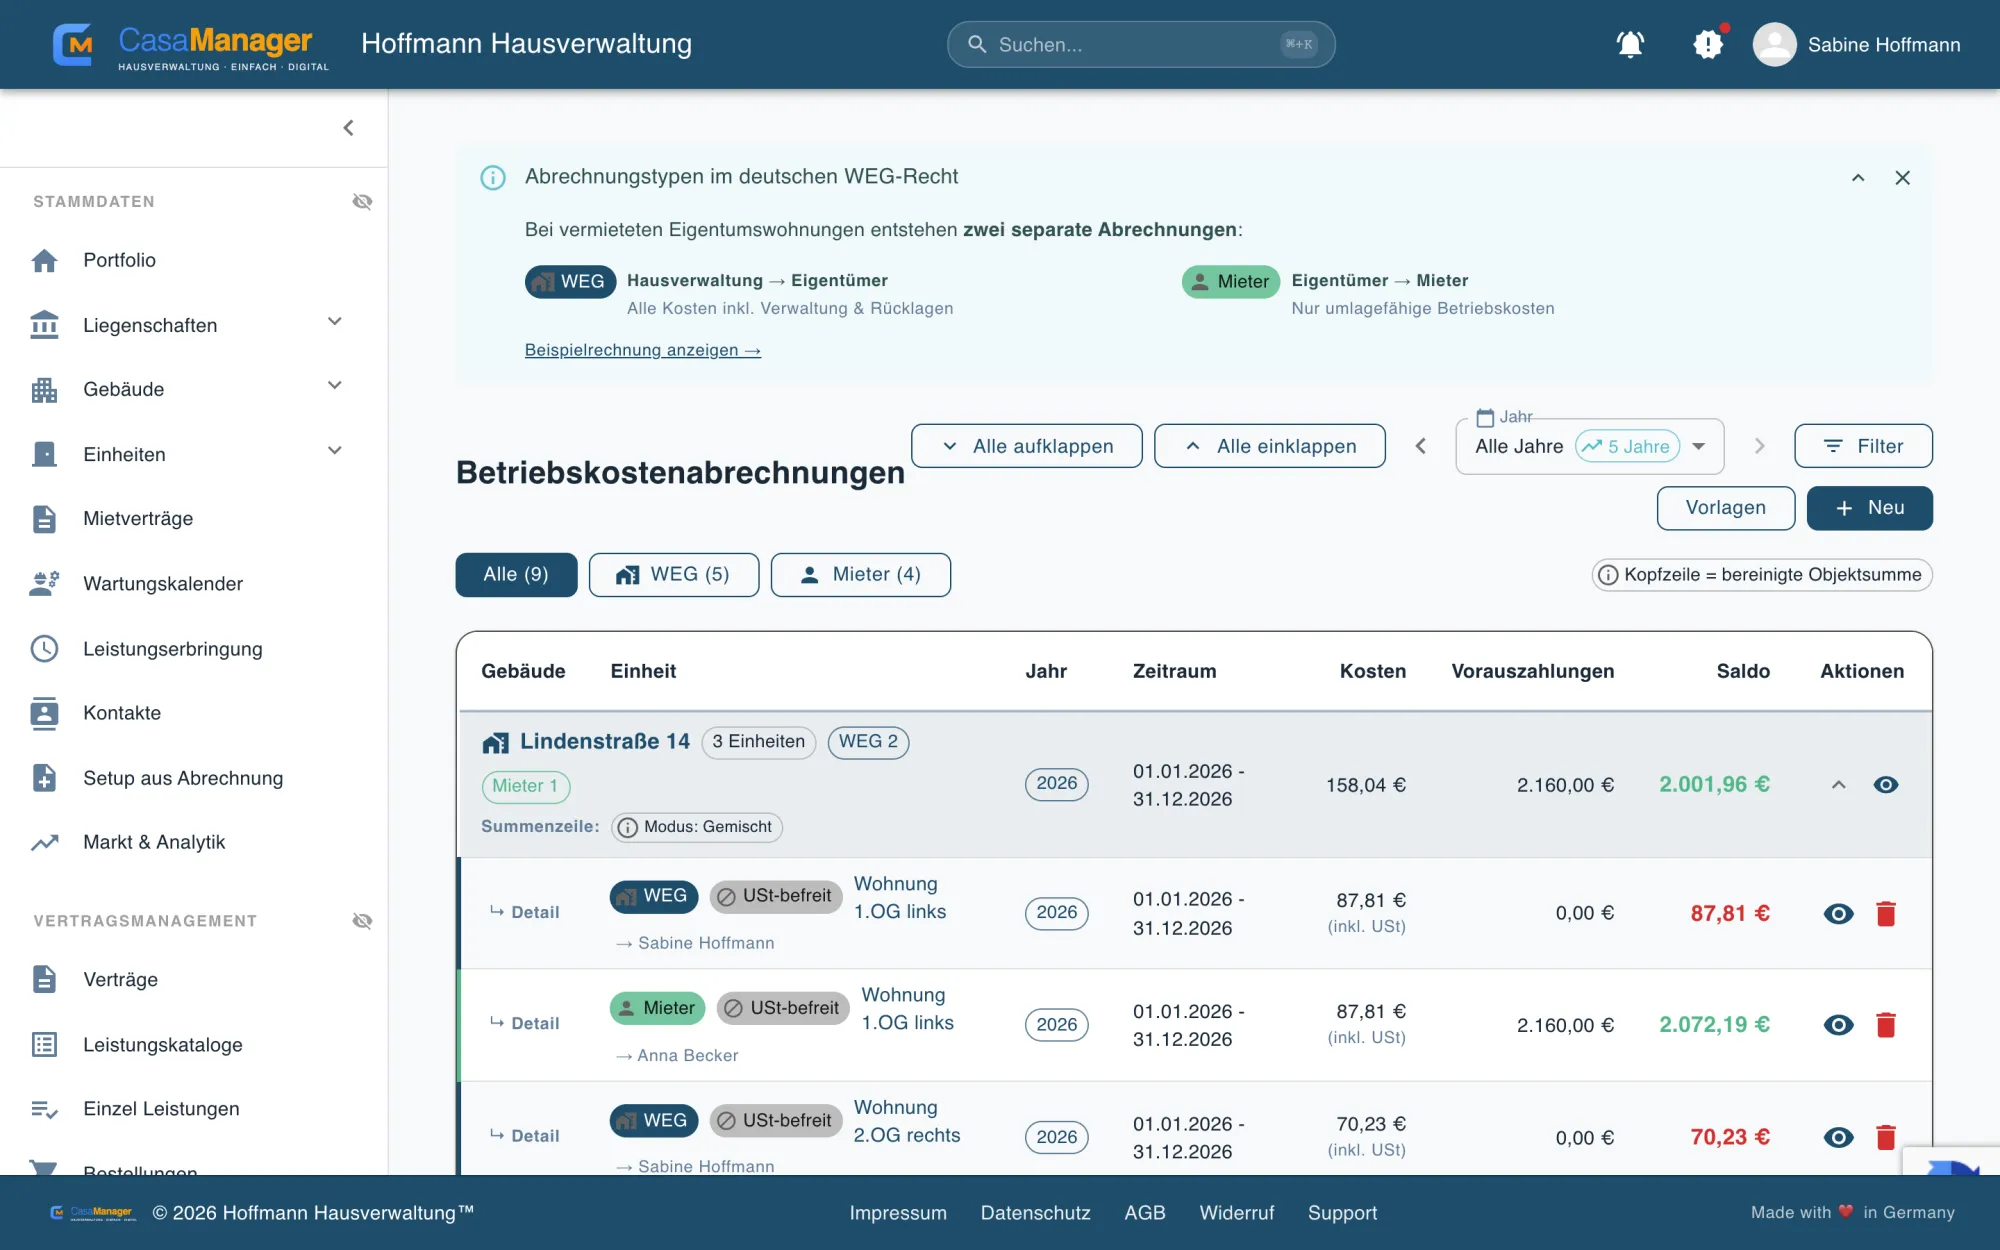2000x1250 pixels.
Task: Close the WEG-Recht info banner
Action: click(1903, 178)
